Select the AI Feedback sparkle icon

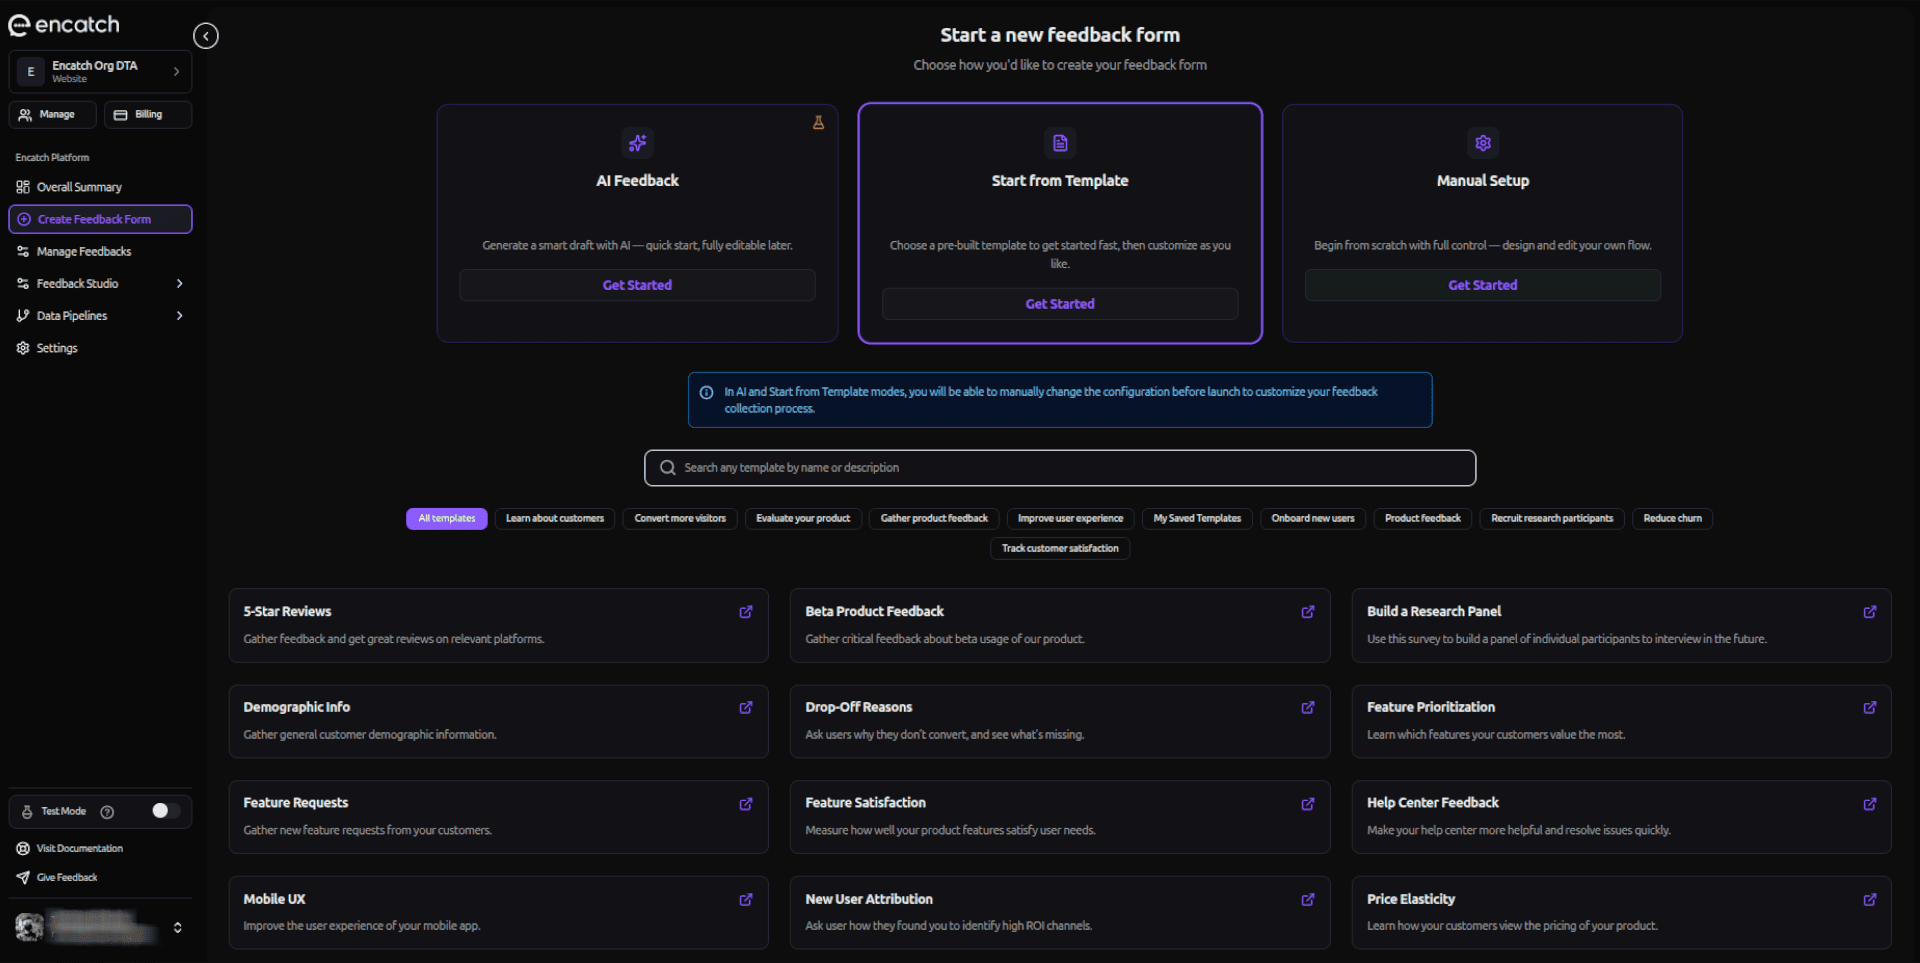(637, 143)
